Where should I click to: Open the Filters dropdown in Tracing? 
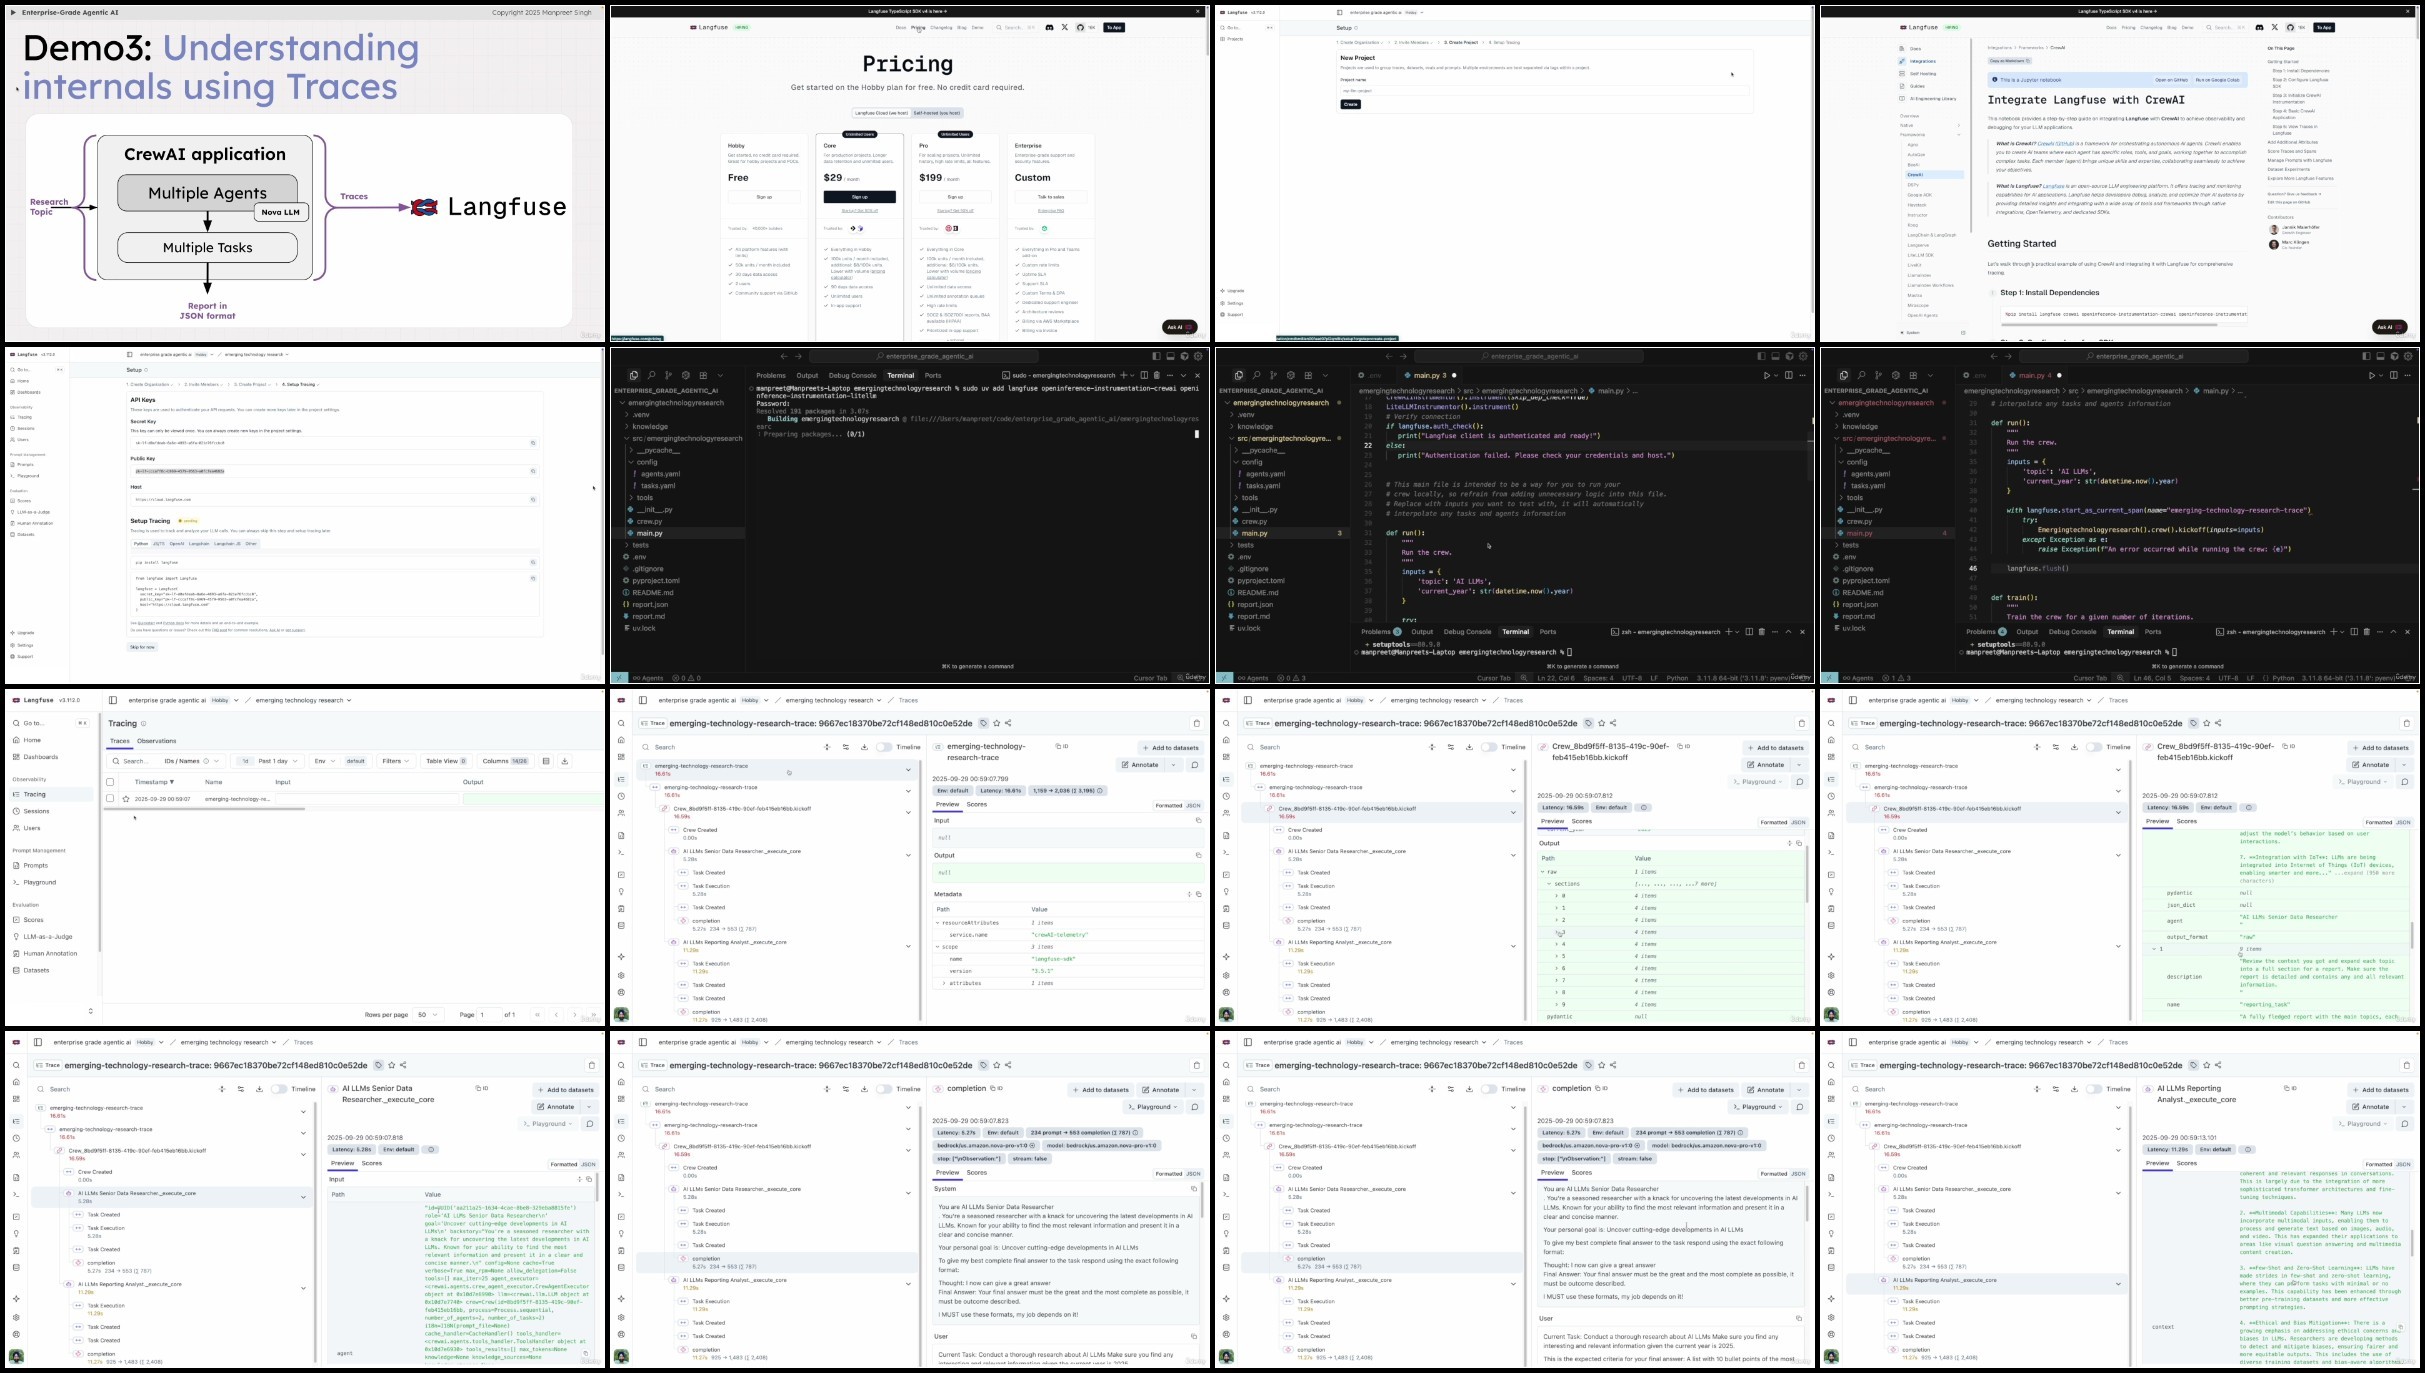pyautogui.click(x=395, y=761)
